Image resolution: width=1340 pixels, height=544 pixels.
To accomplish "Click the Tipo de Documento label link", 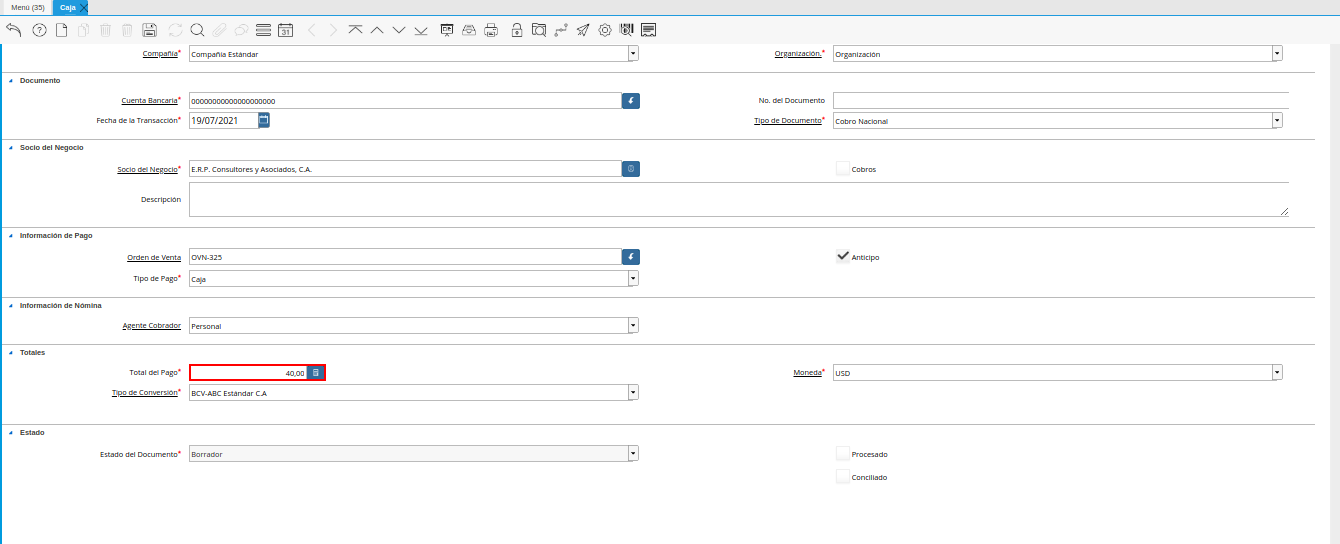I will [787, 121].
